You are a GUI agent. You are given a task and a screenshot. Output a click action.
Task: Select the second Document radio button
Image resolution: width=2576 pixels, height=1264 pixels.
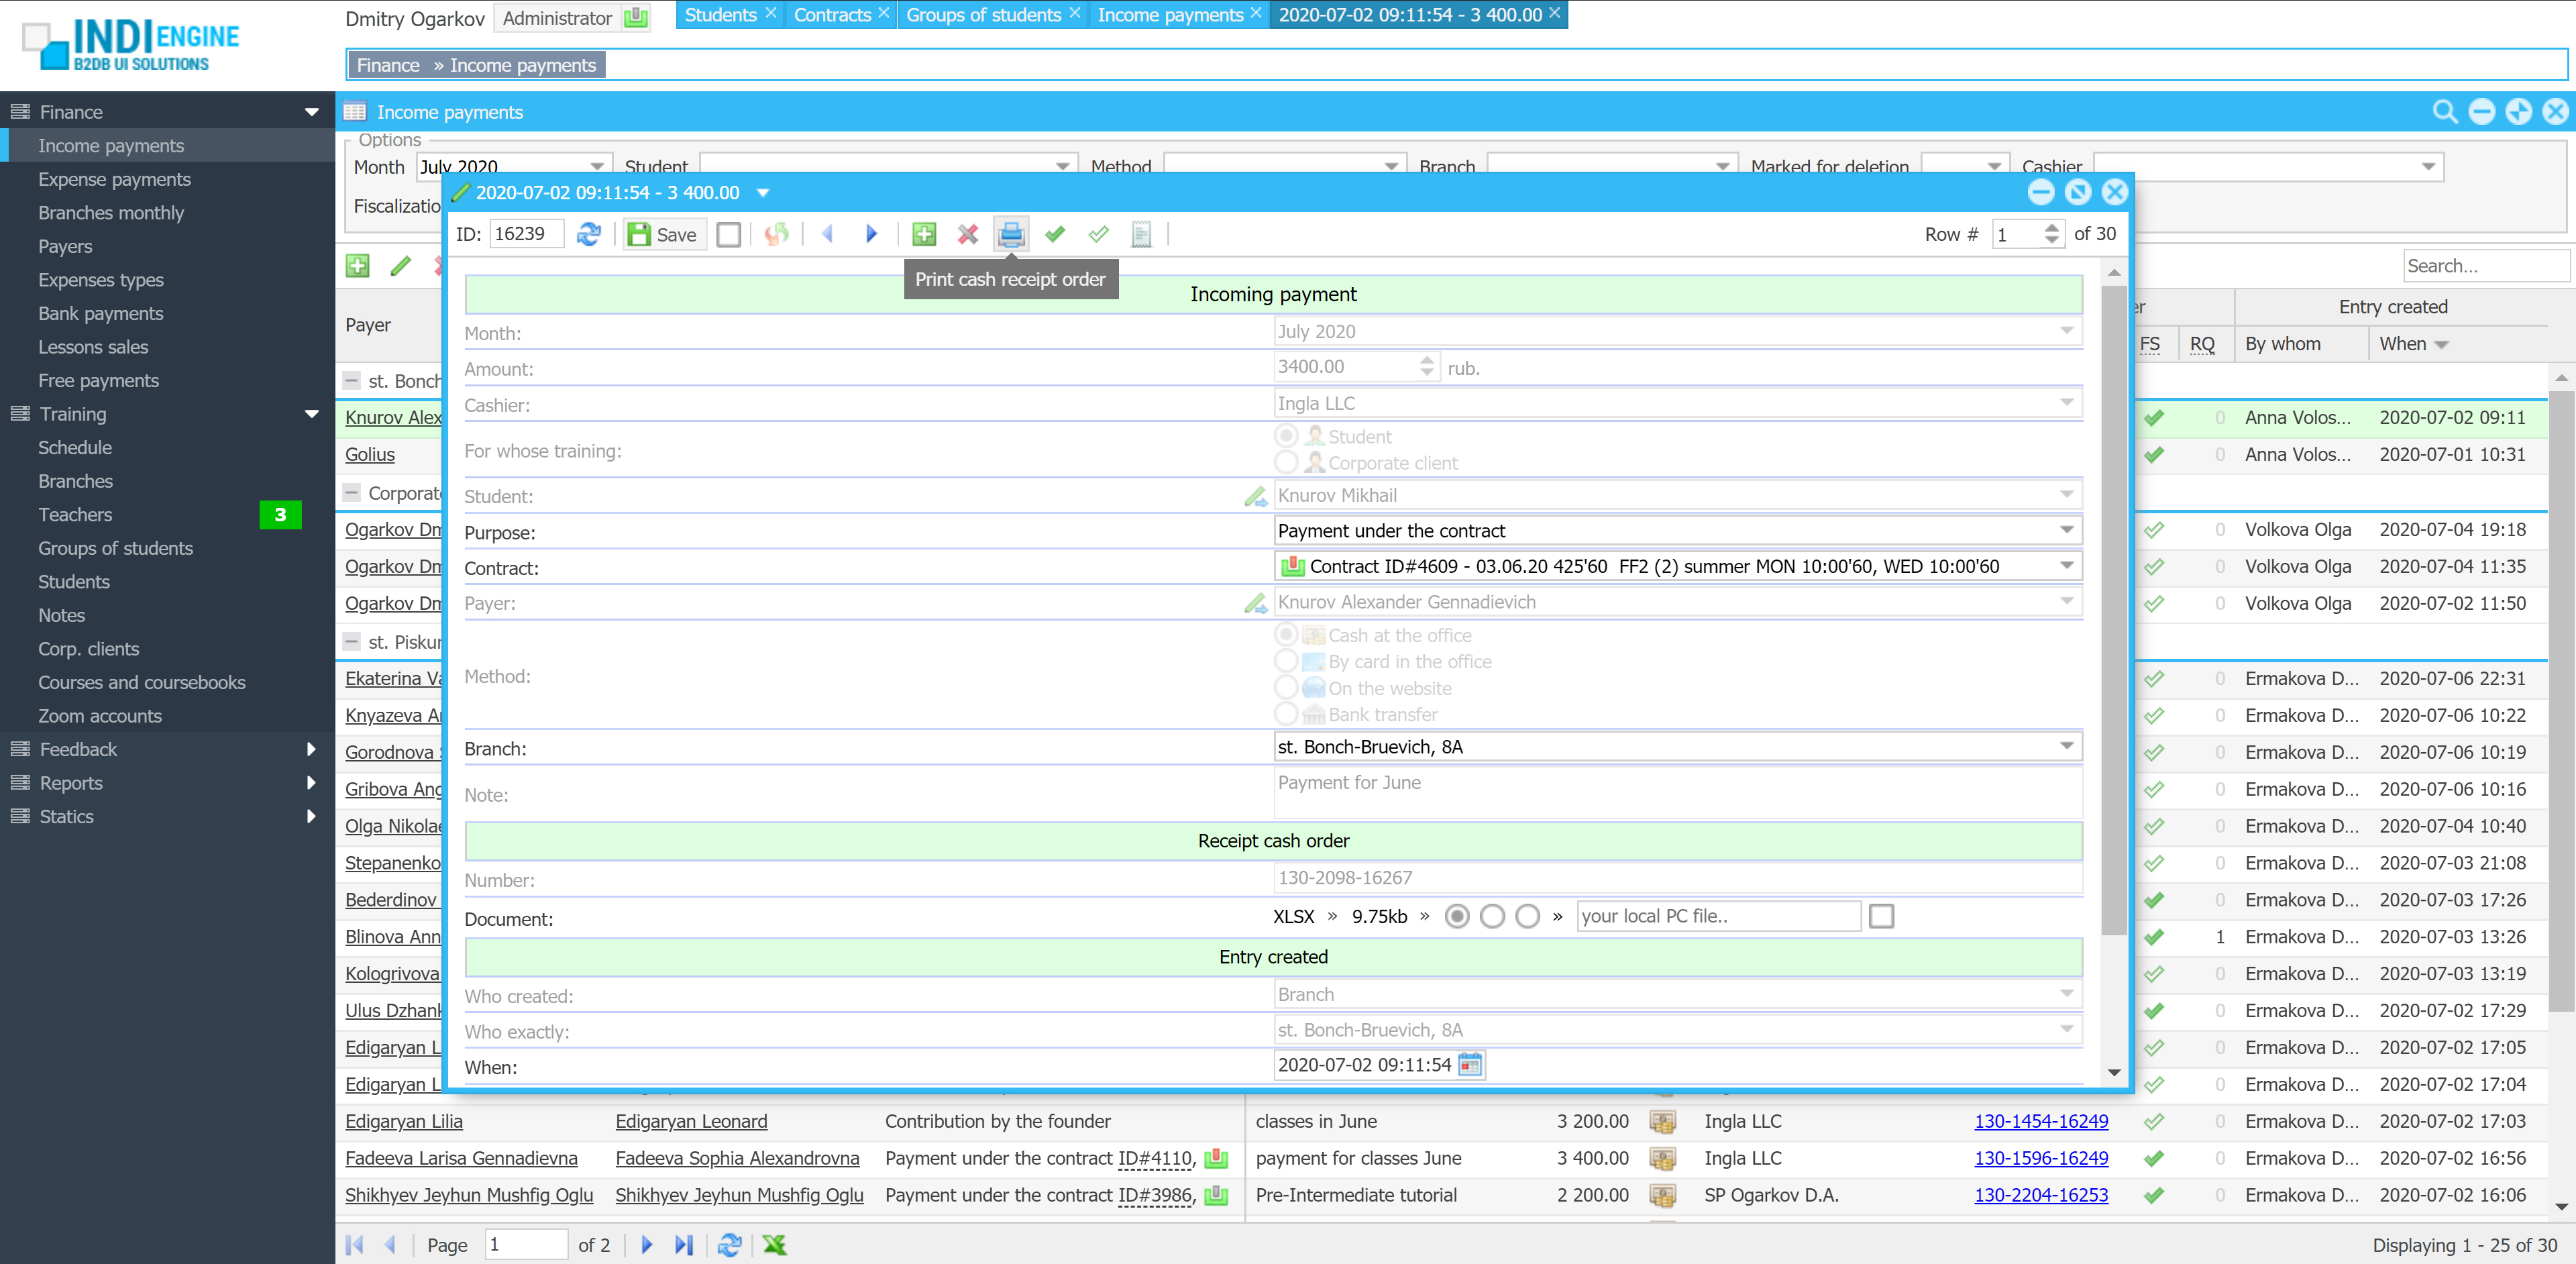tap(1492, 916)
